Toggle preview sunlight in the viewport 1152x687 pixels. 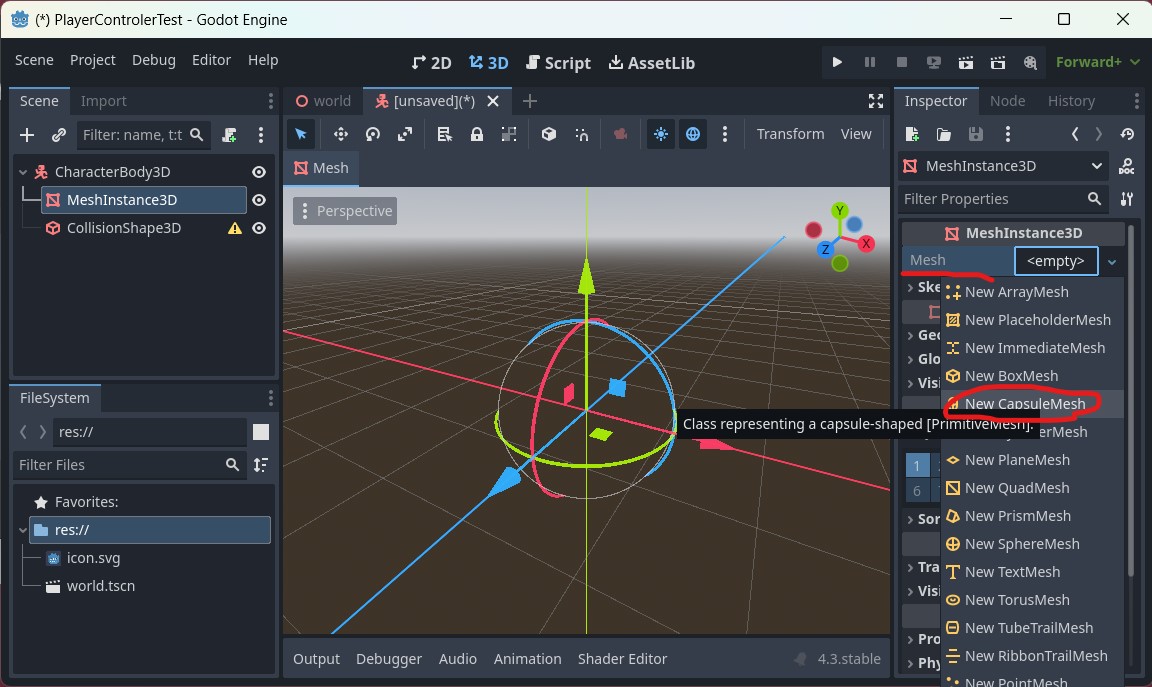coord(660,133)
